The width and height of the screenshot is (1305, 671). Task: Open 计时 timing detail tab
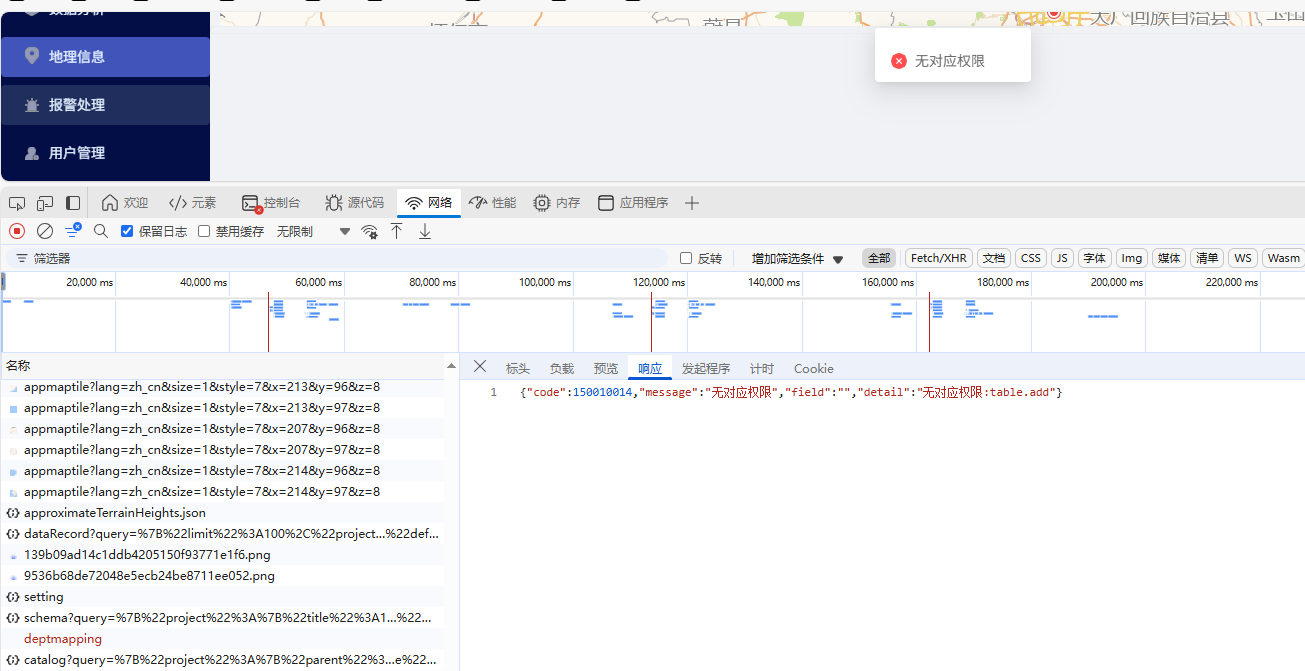[x=762, y=368]
